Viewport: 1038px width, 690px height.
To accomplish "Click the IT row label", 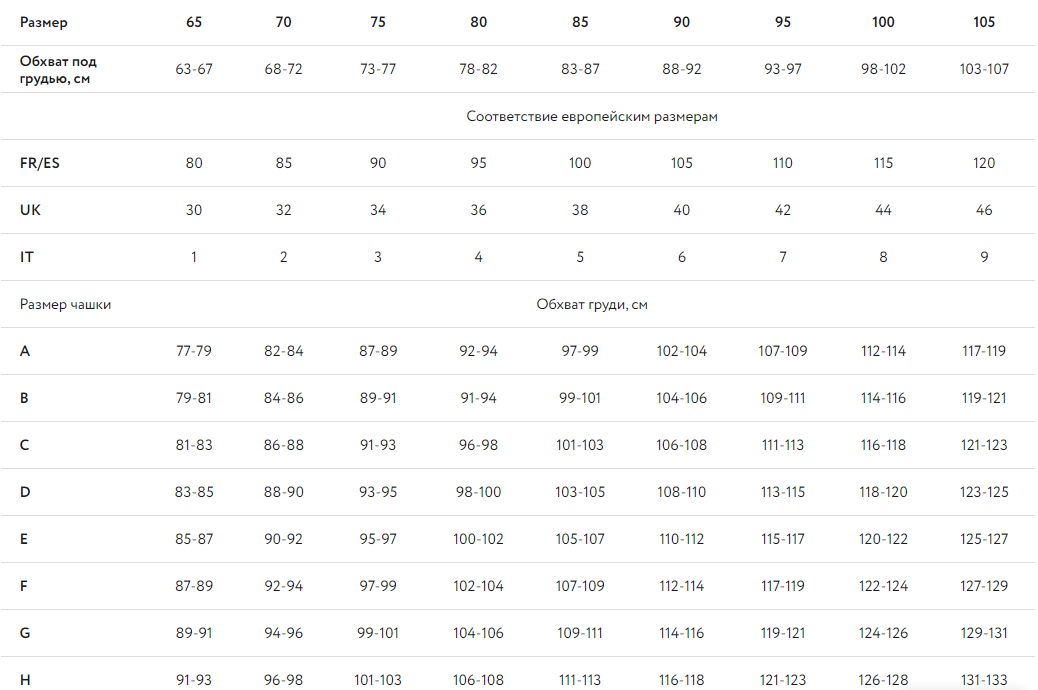I will coord(26,257).
